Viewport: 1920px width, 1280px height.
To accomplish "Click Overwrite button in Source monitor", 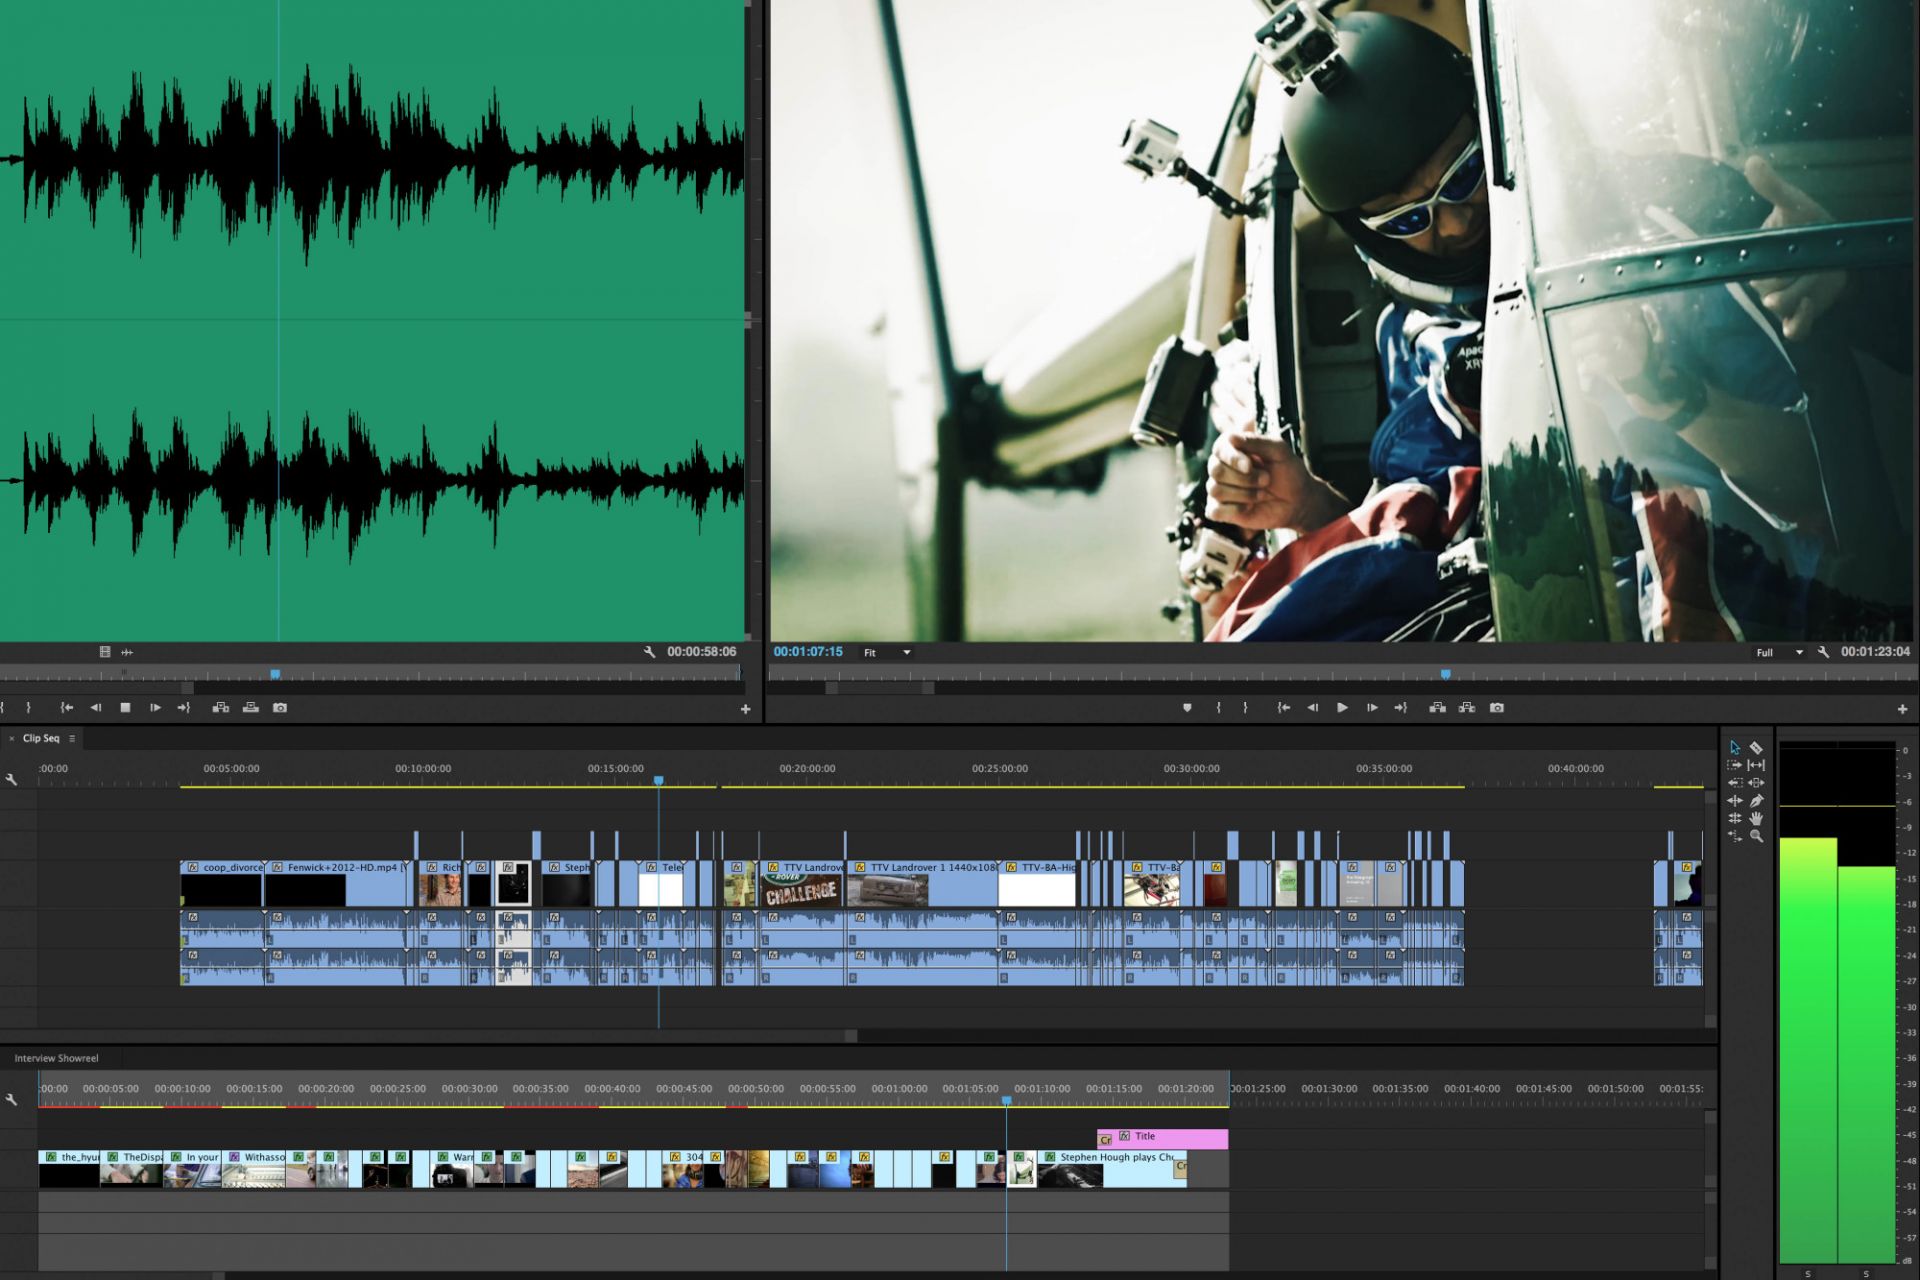I will tap(251, 708).
